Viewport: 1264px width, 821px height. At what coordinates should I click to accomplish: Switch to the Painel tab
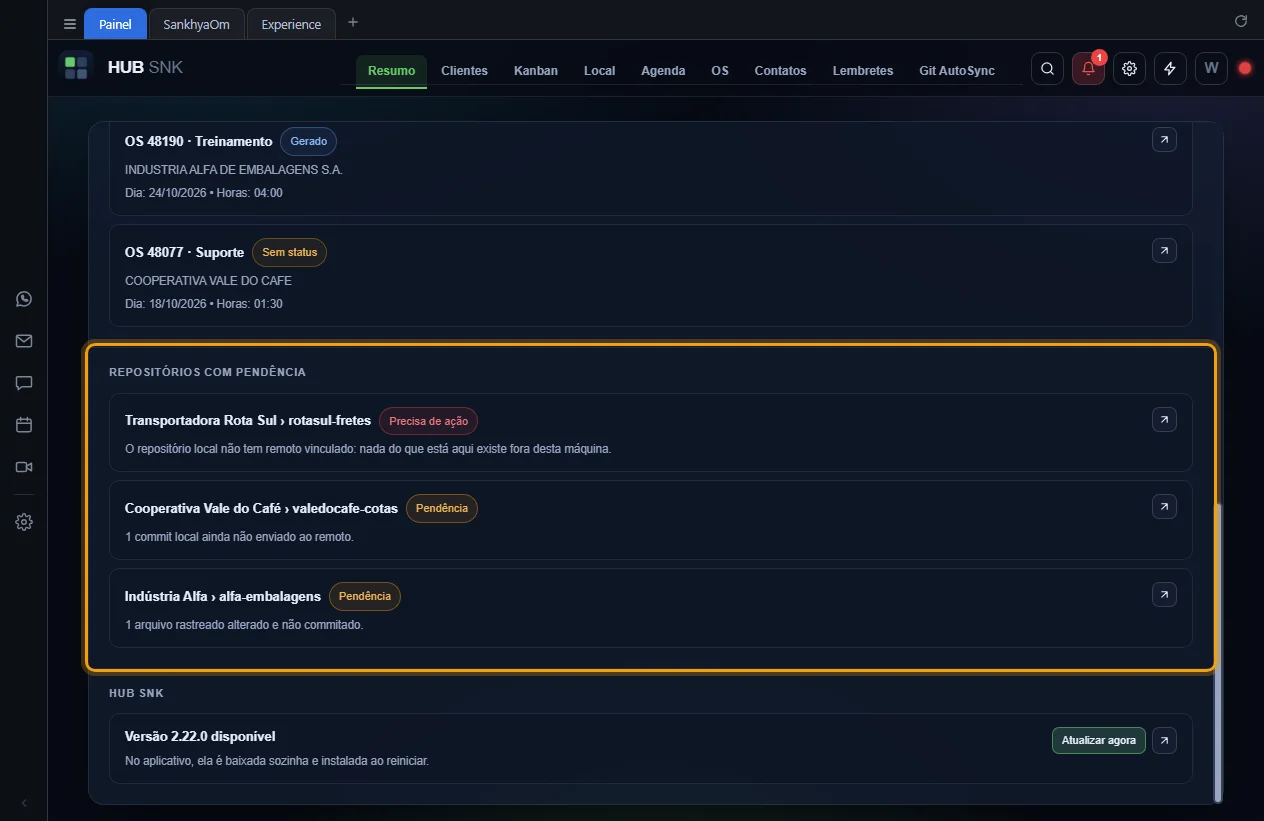click(115, 24)
